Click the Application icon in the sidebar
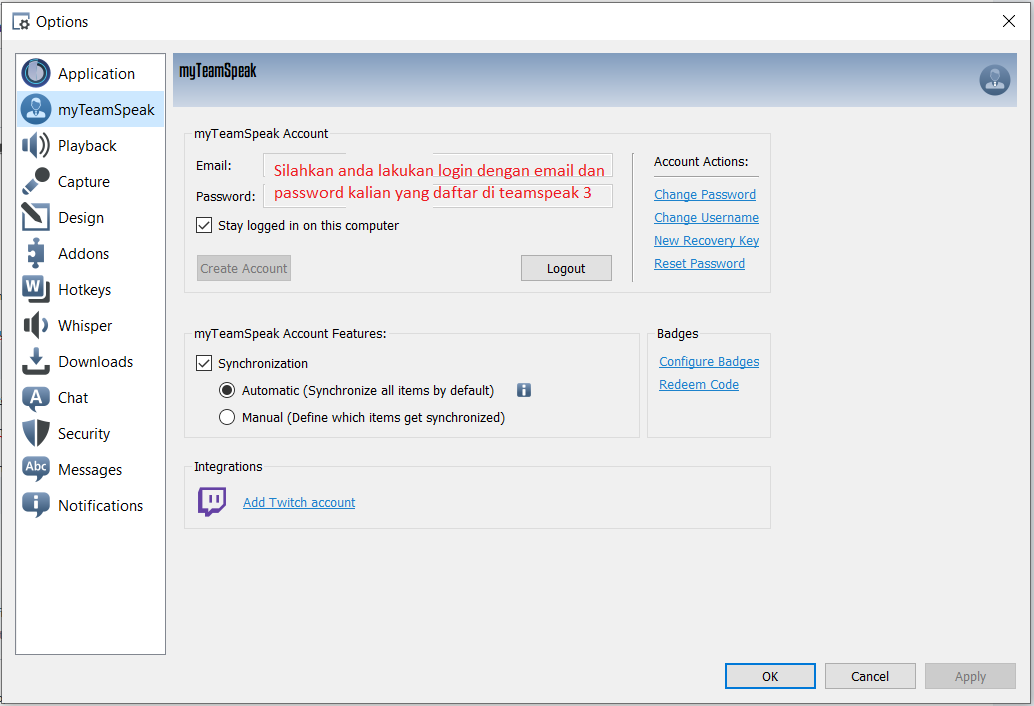Image resolution: width=1034 pixels, height=706 pixels. (36, 73)
